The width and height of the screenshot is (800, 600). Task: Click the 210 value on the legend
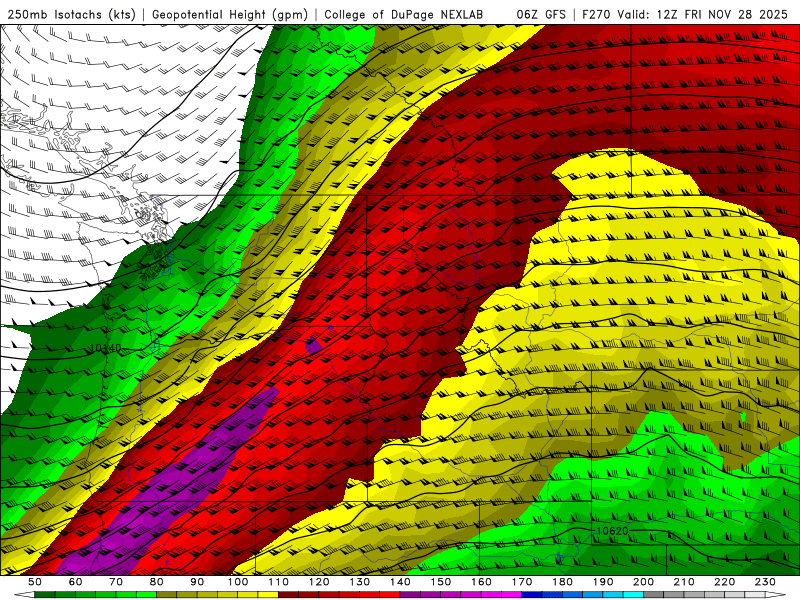point(685,582)
